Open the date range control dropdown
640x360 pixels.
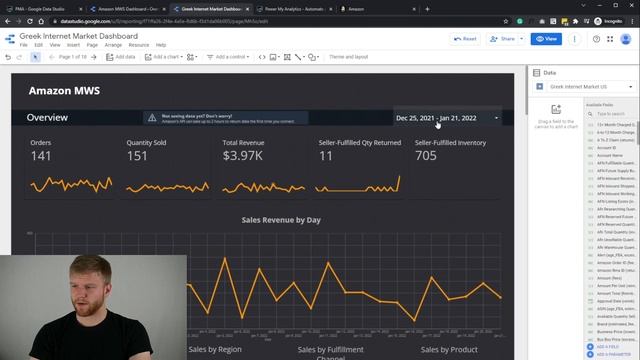tap(447, 118)
